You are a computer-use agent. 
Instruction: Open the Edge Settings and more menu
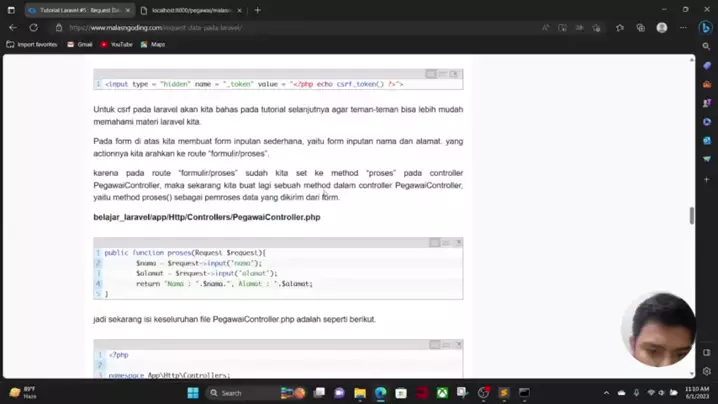tap(681, 28)
